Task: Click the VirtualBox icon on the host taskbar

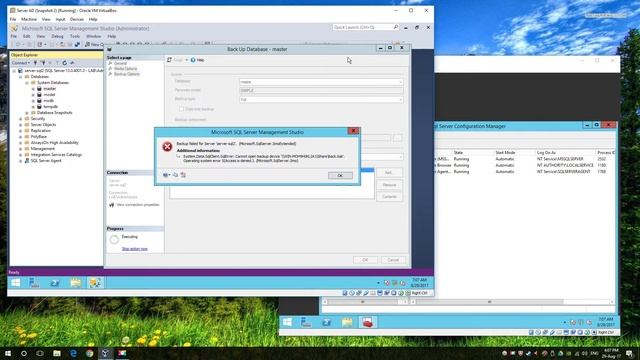Action: (x=105, y=353)
